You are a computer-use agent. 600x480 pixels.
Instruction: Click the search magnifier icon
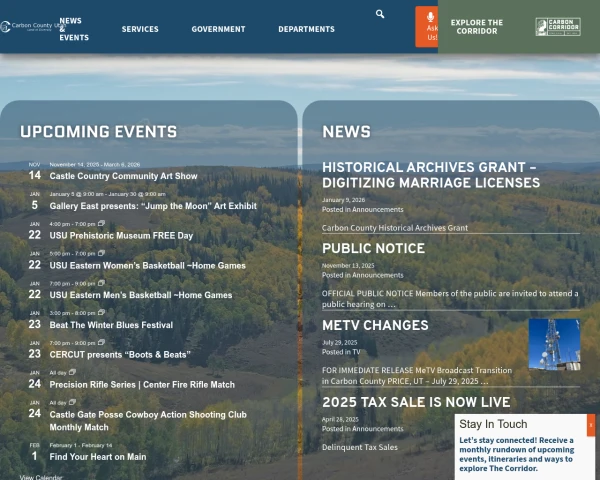(x=380, y=14)
